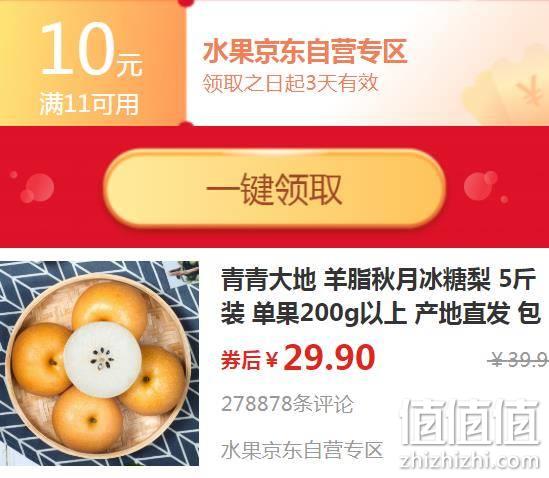Tap the struck-through ¥39.9 original price
The image size is (549, 478).
pyautogui.click(x=519, y=360)
